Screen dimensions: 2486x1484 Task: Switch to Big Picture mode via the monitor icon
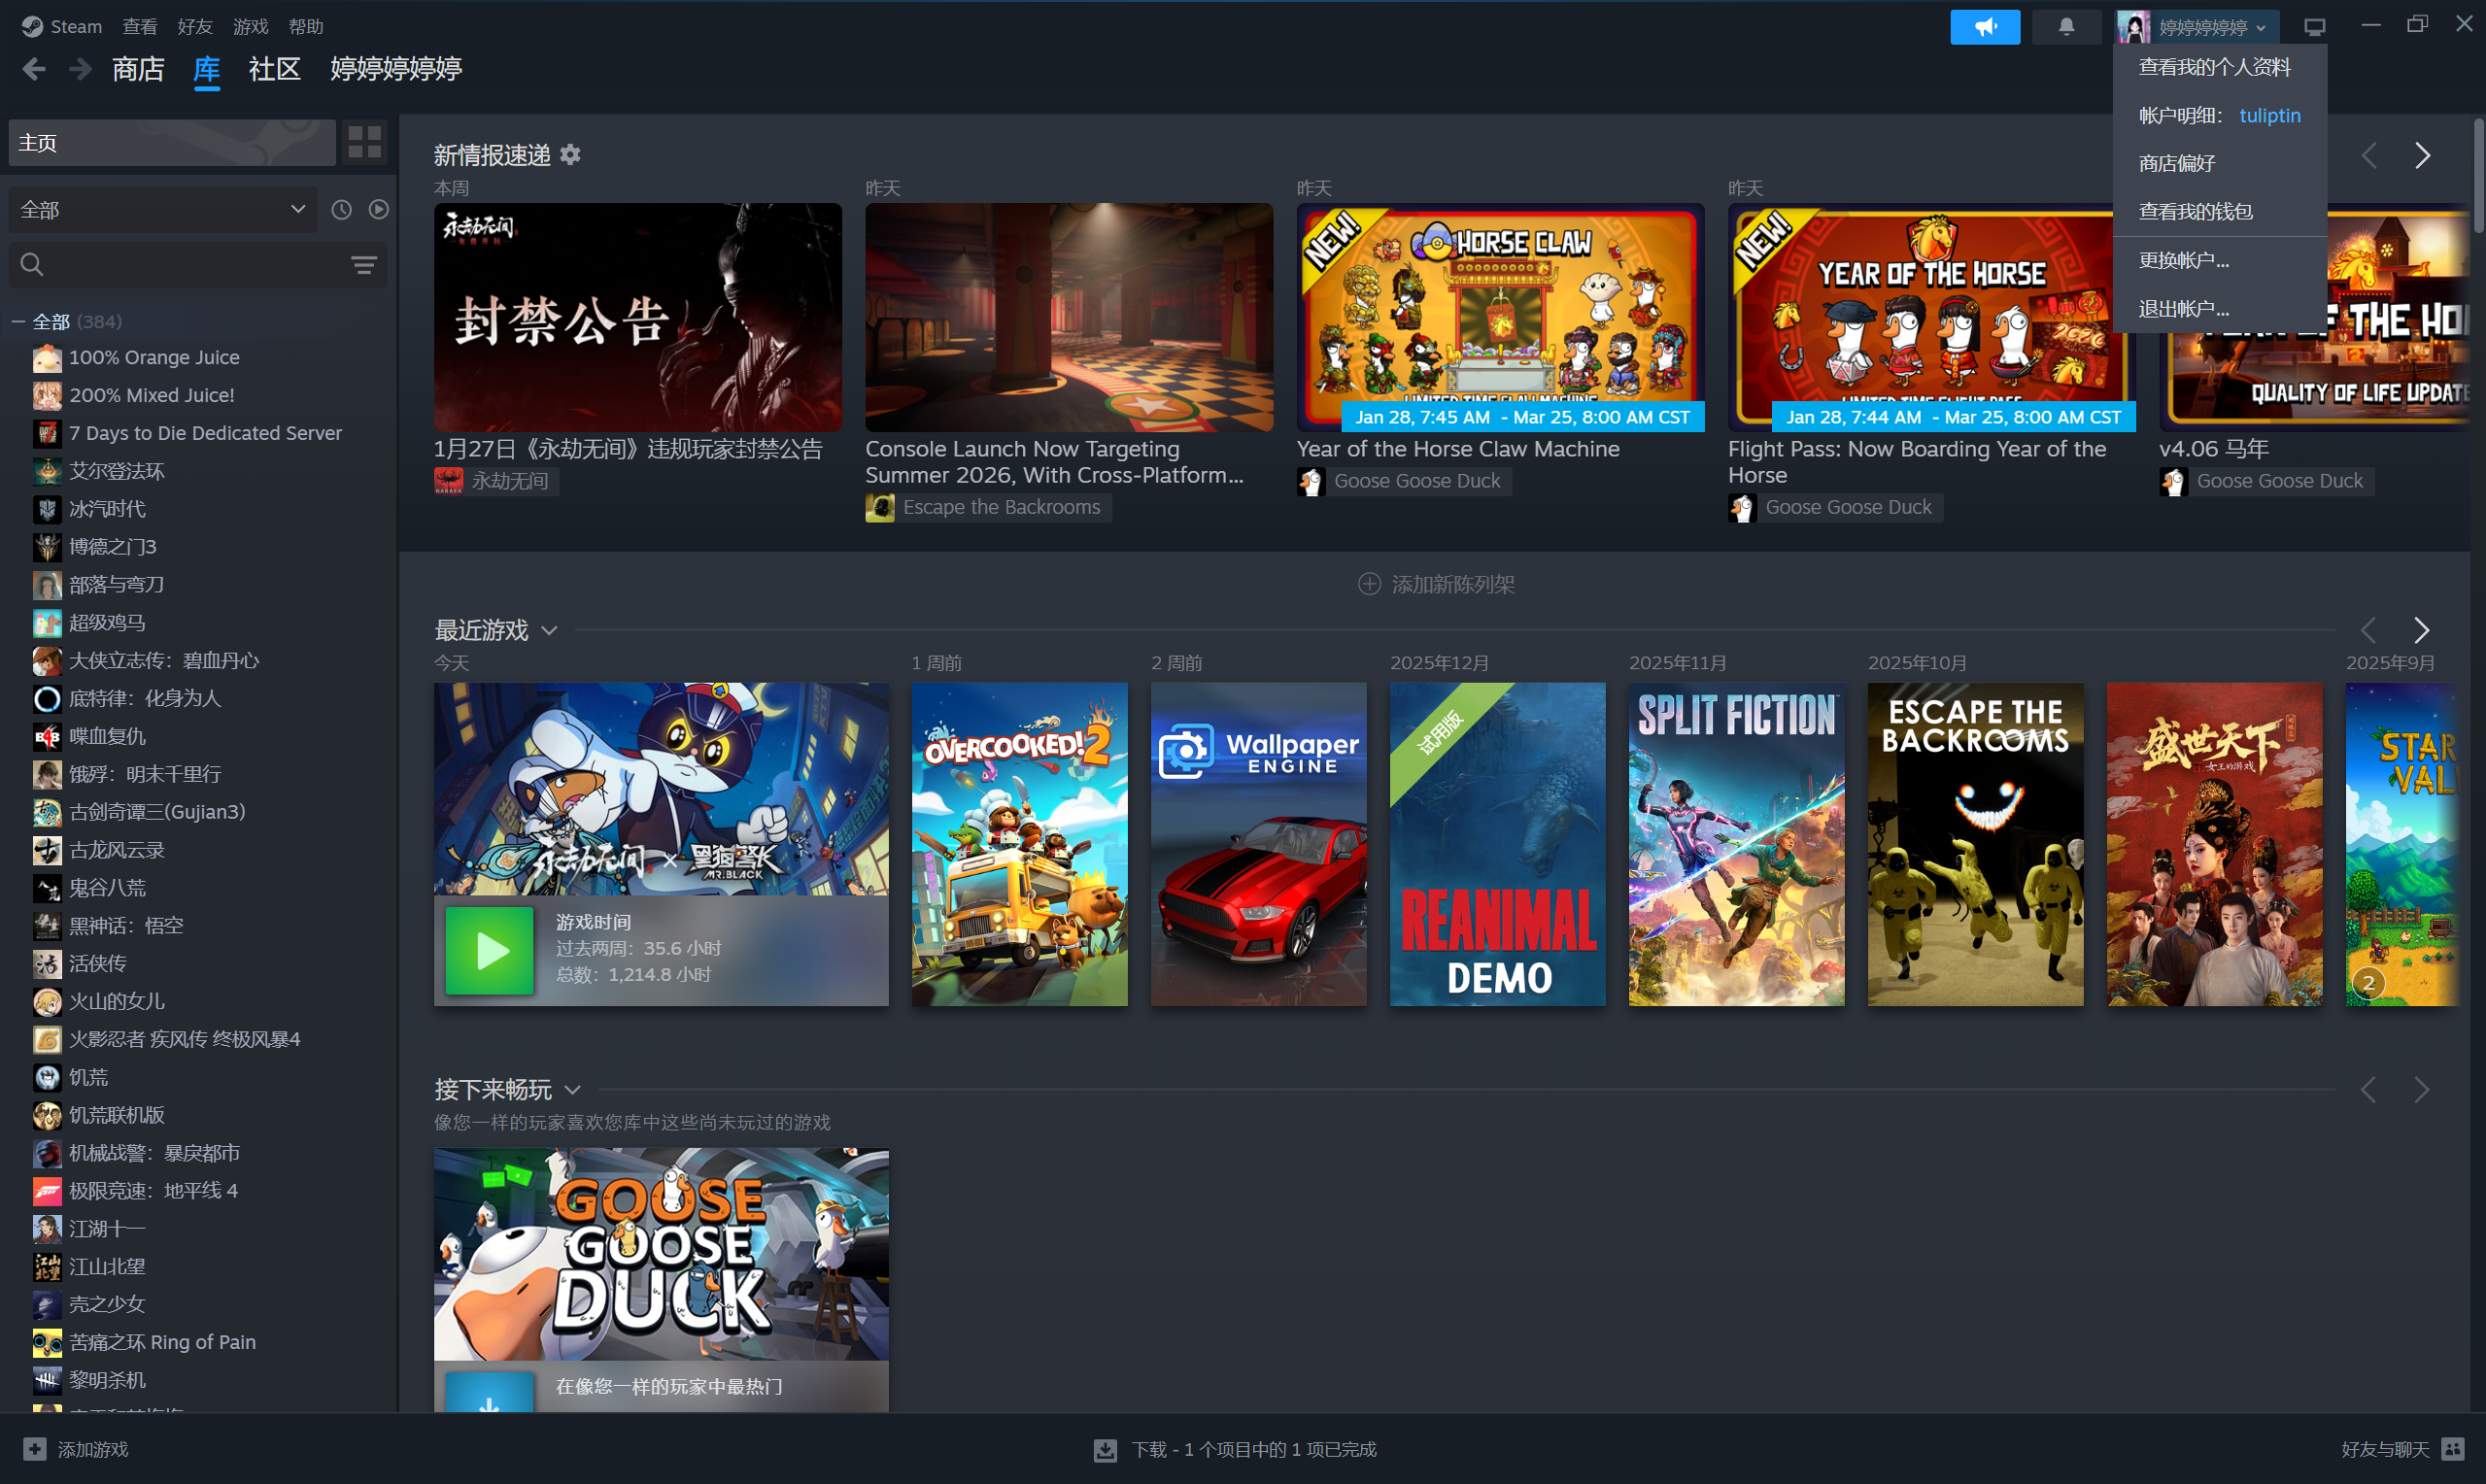tap(2314, 27)
